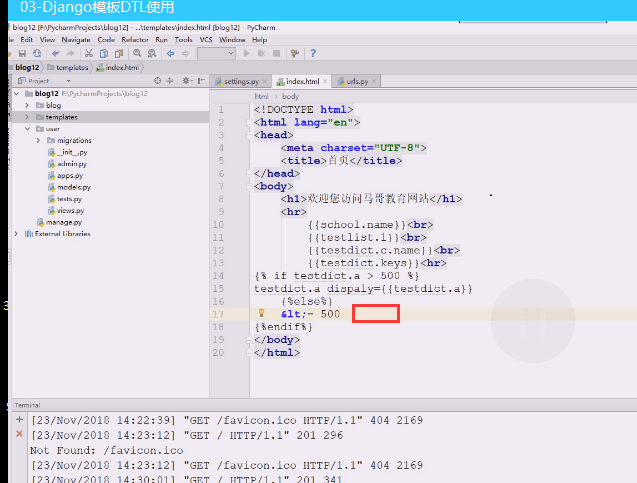
Task: Switch to the urls.py editor tab
Action: [x=357, y=82]
